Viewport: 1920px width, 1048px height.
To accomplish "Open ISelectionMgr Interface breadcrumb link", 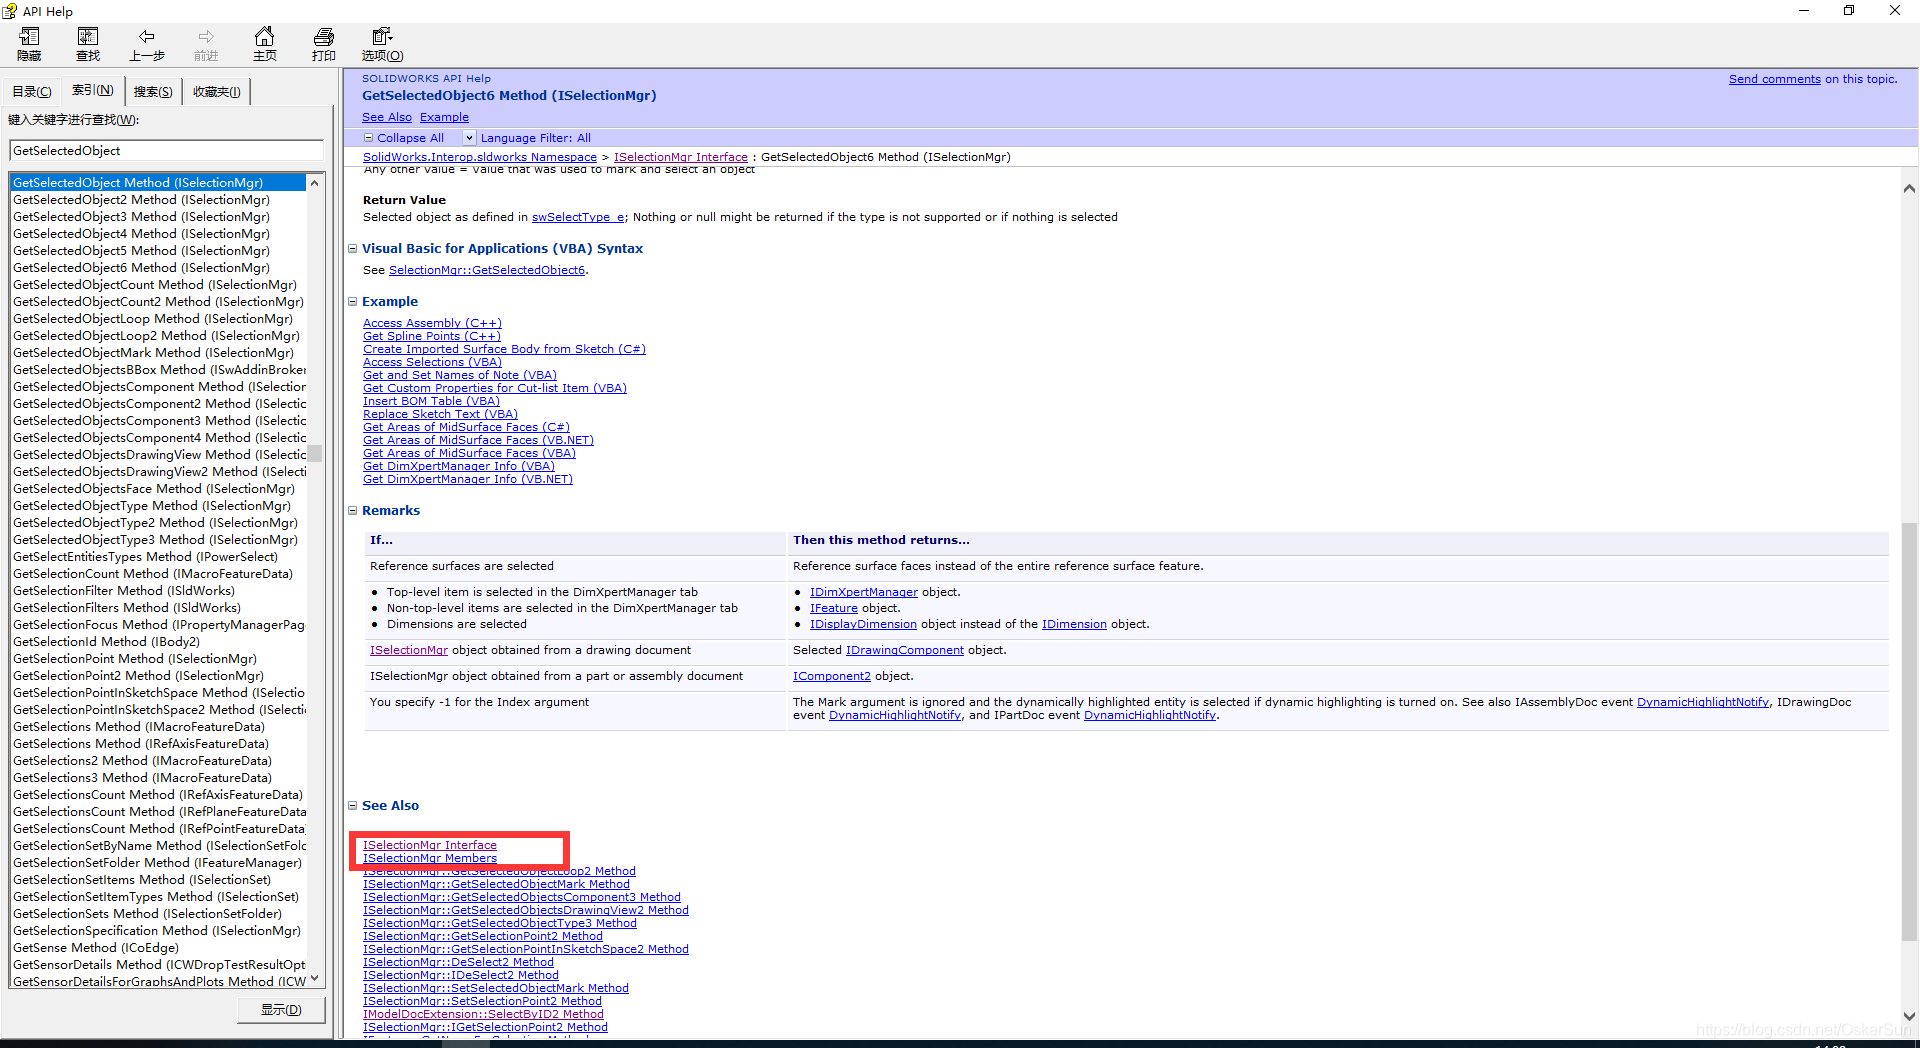I will coord(680,157).
